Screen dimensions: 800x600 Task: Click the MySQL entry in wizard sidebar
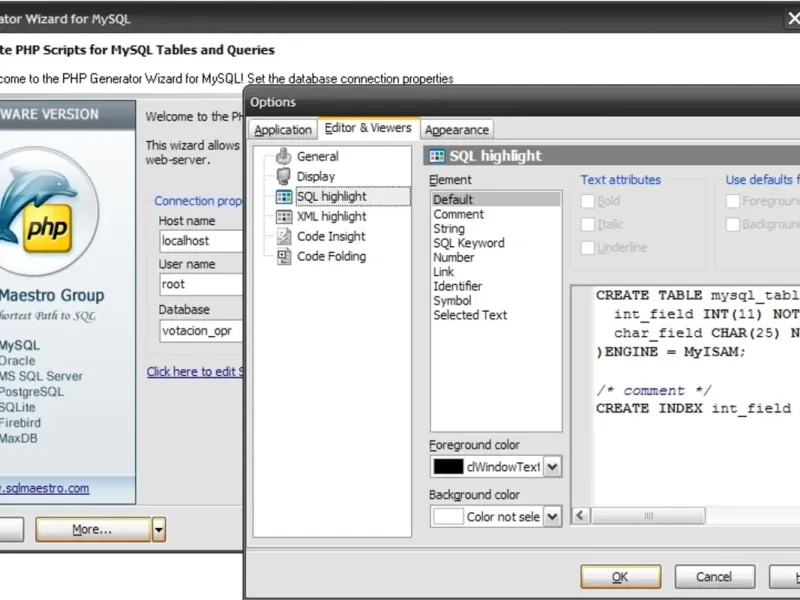coord(19,345)
